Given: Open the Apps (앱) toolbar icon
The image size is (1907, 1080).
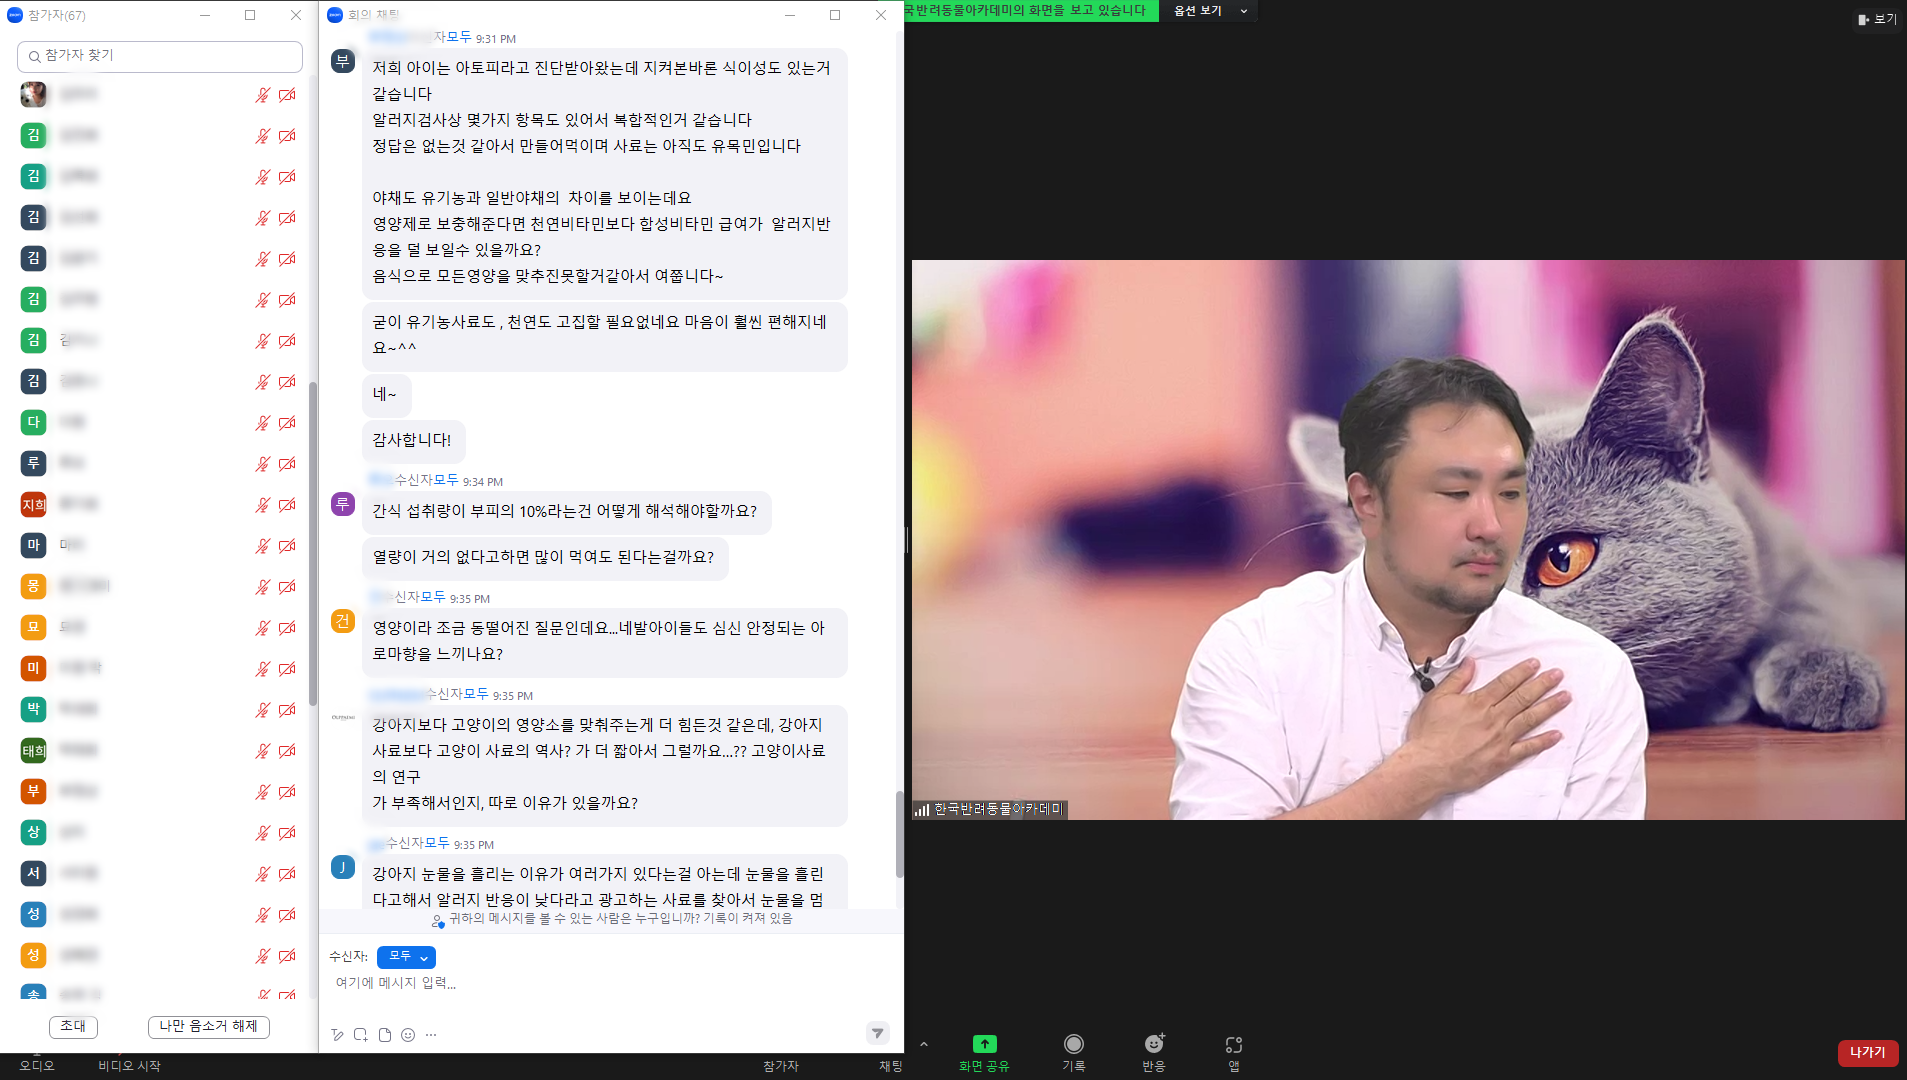Looking at the screenshot, I should pyautogui.click(x=1234, y=1044).
